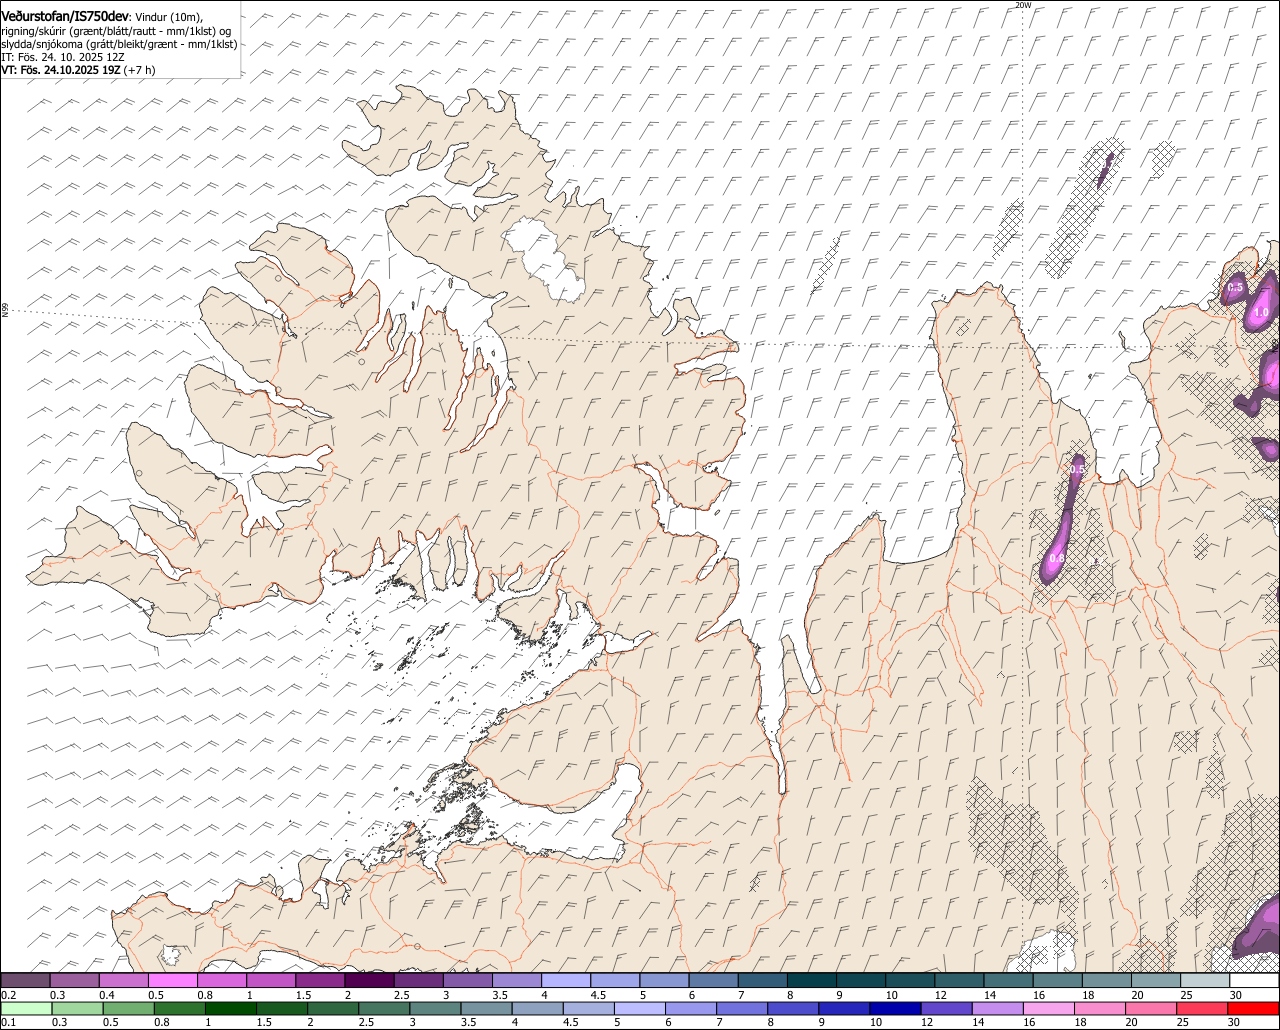Pick the bright pink 0.5 swatch in the top legend row

172,980
